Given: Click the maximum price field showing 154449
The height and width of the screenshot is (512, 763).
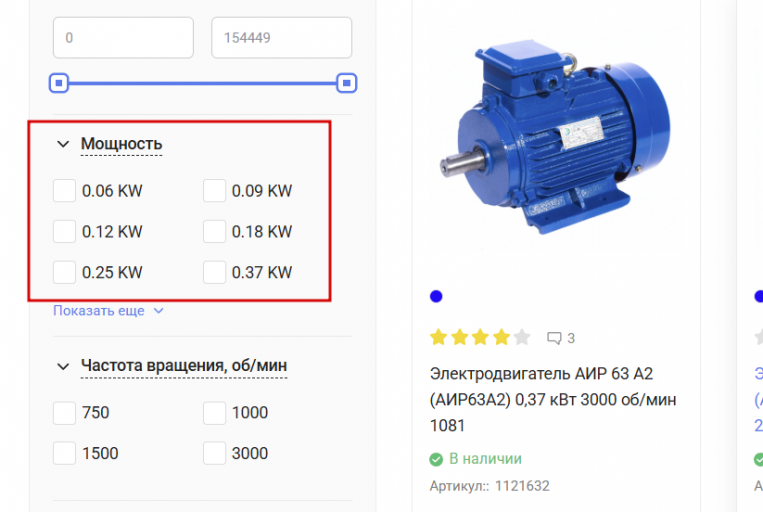Looking at the screenshot, I should coord(281,38).
